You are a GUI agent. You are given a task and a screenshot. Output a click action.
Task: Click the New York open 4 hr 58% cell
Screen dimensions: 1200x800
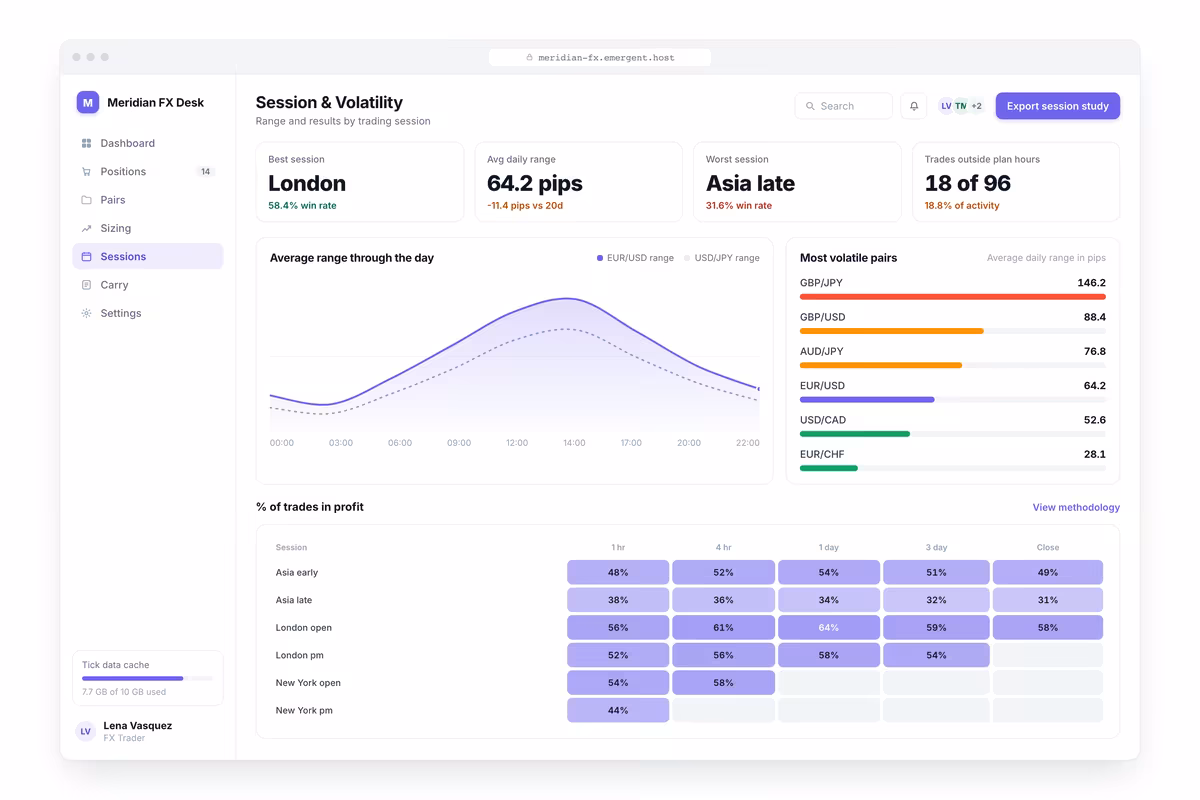click(x=723, y=683)
